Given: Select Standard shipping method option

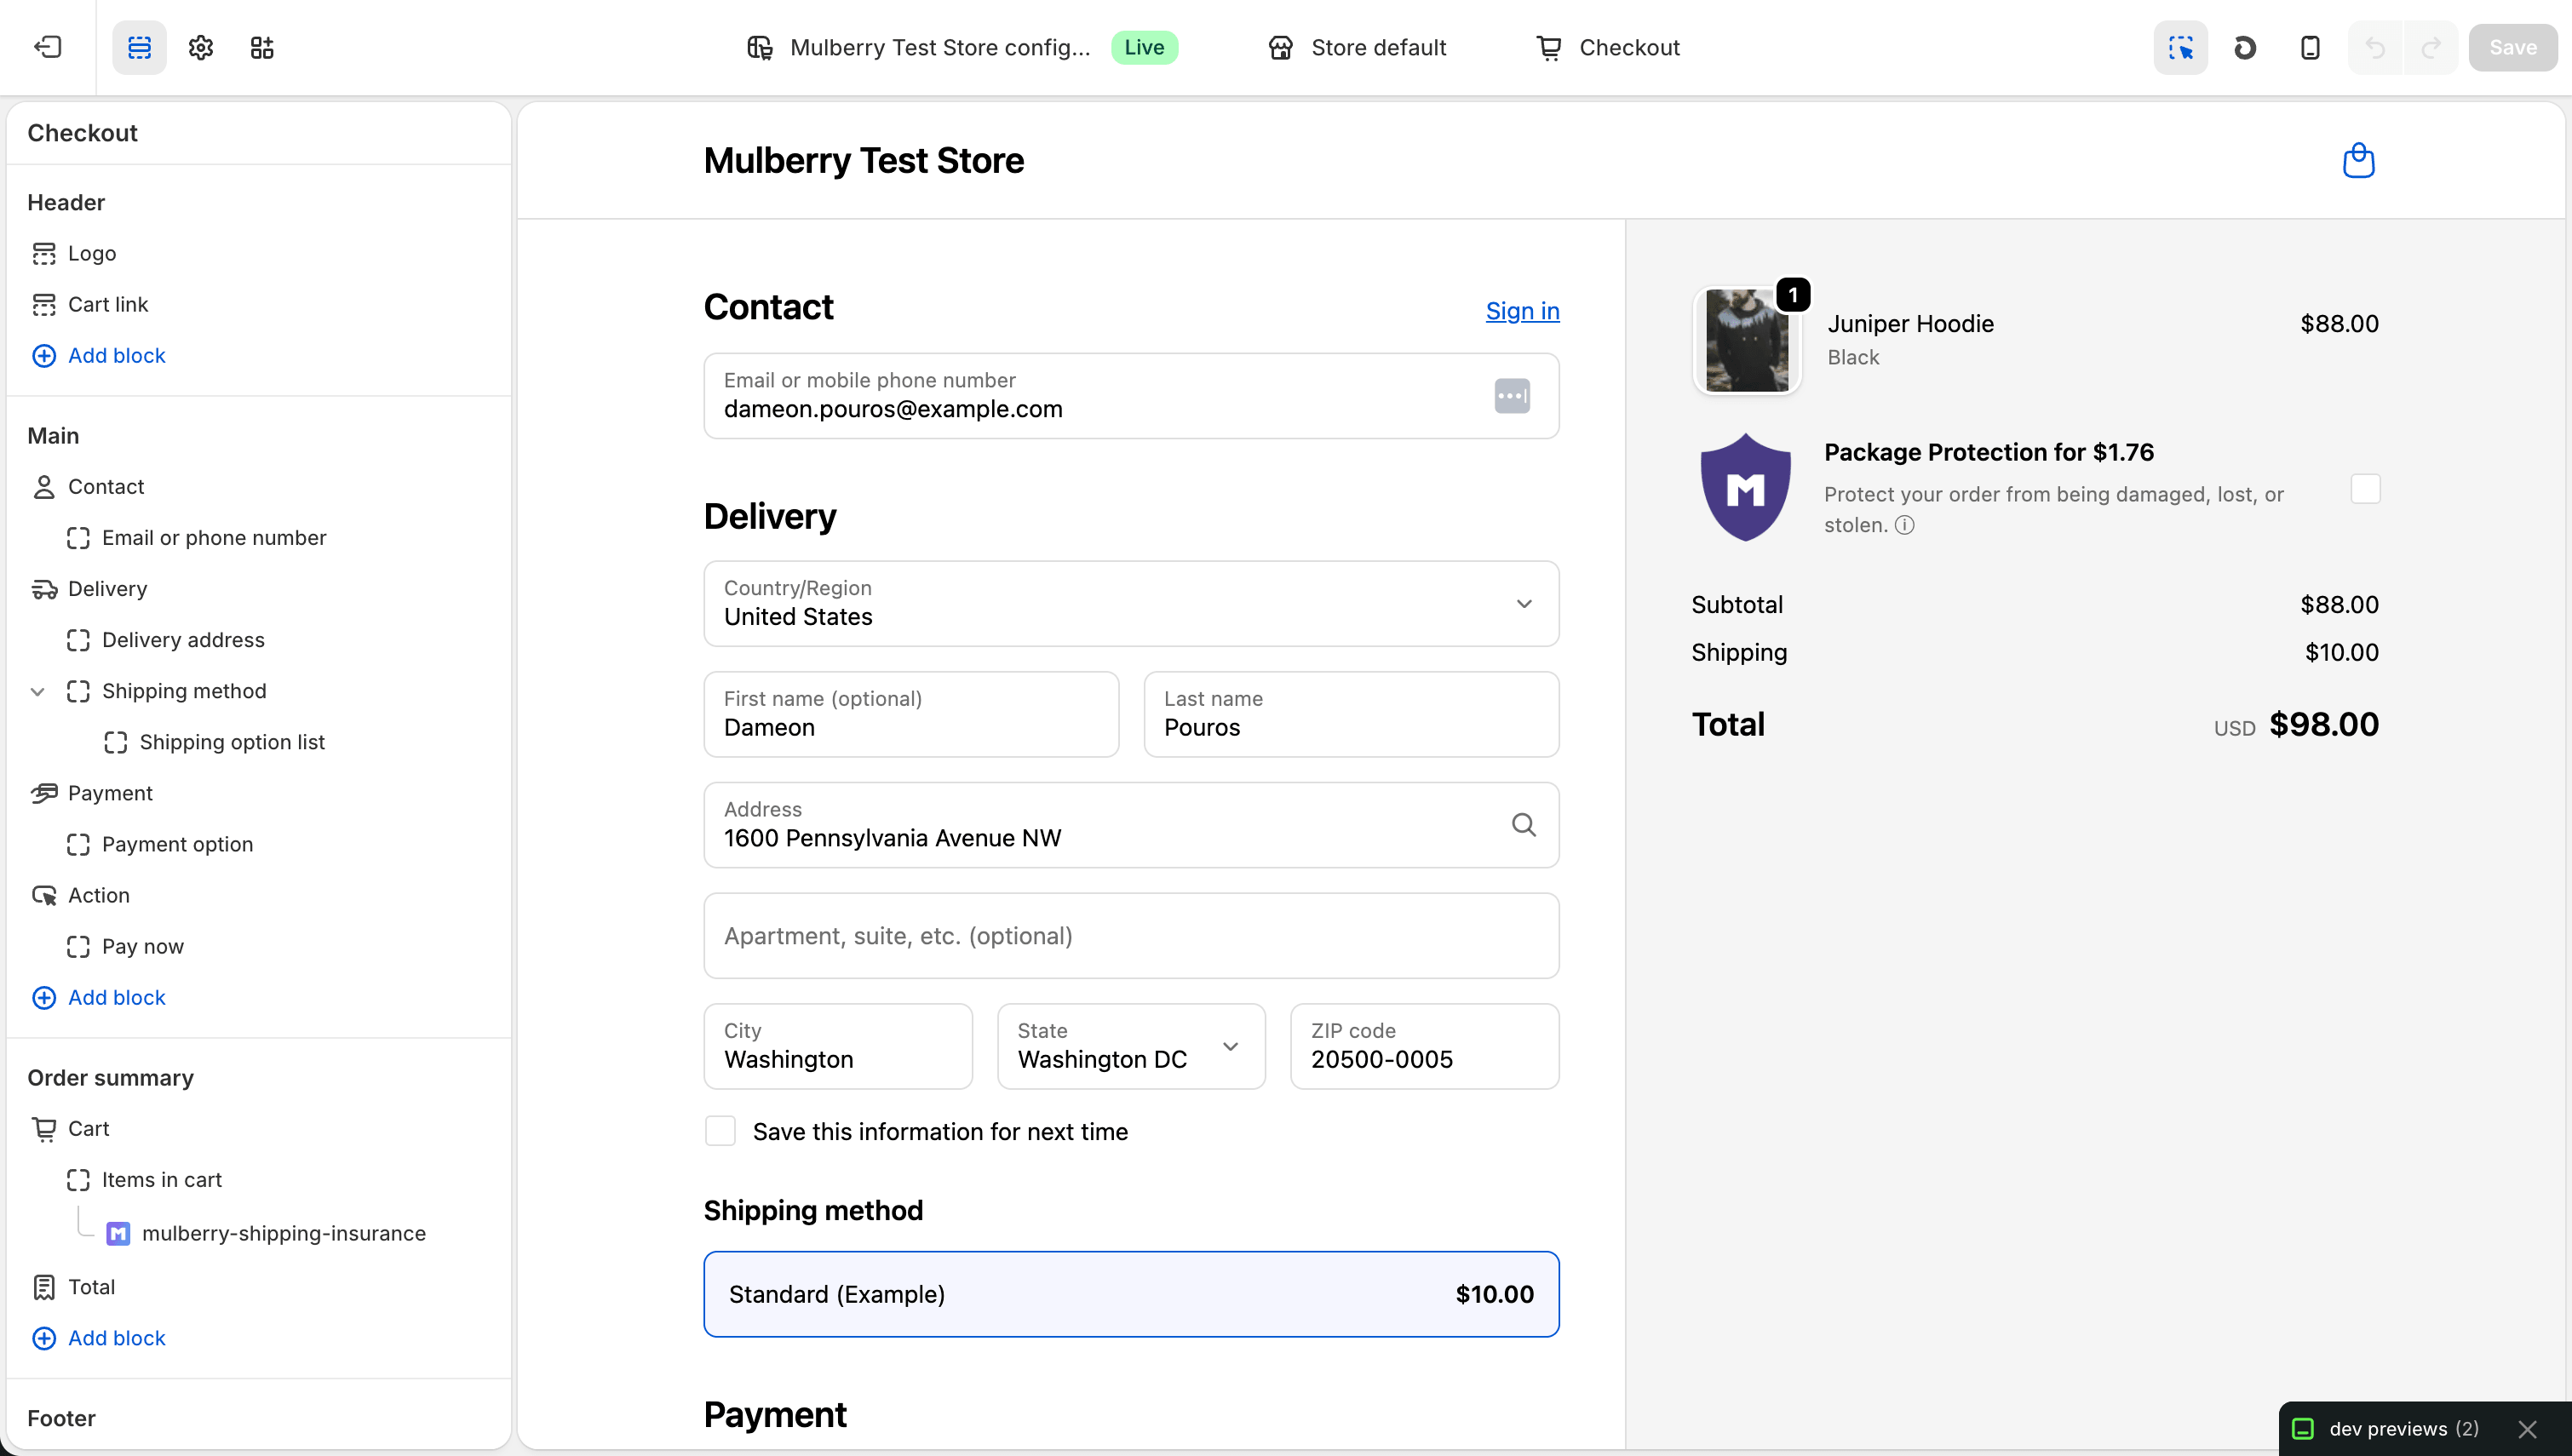Looking at the screenshot, I should click(x=1130, y=1293).
